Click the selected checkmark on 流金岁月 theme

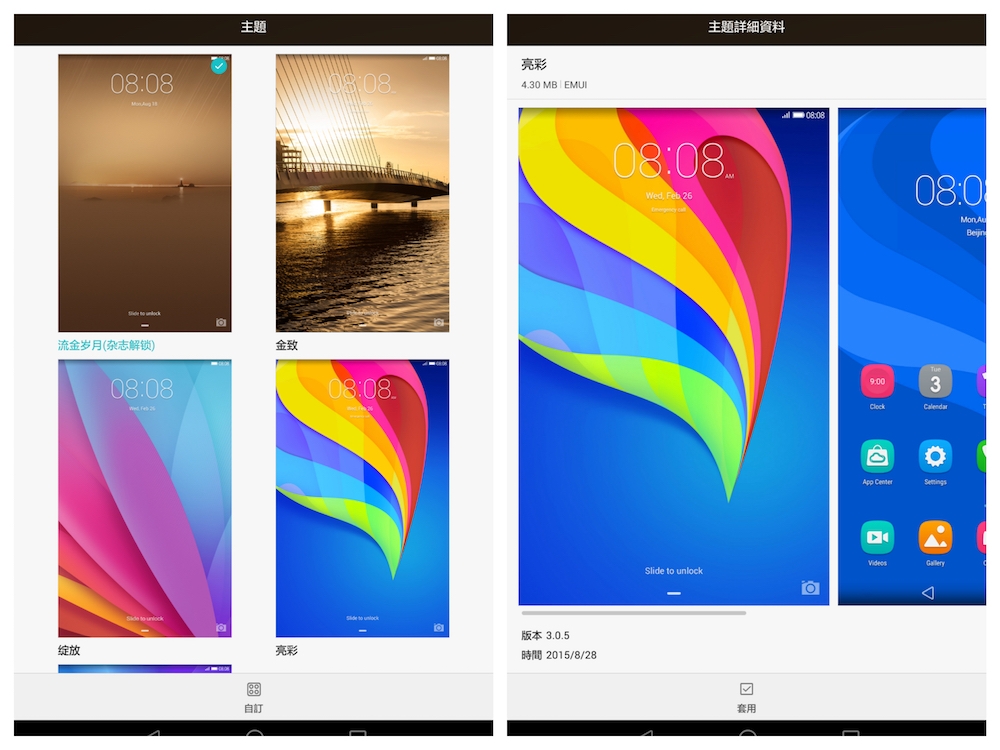coord(219,66)
